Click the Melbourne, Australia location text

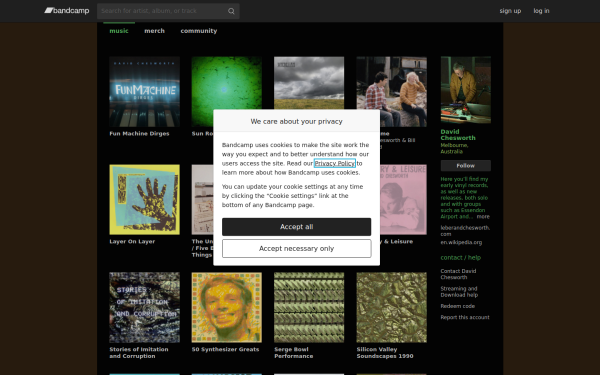454,148
